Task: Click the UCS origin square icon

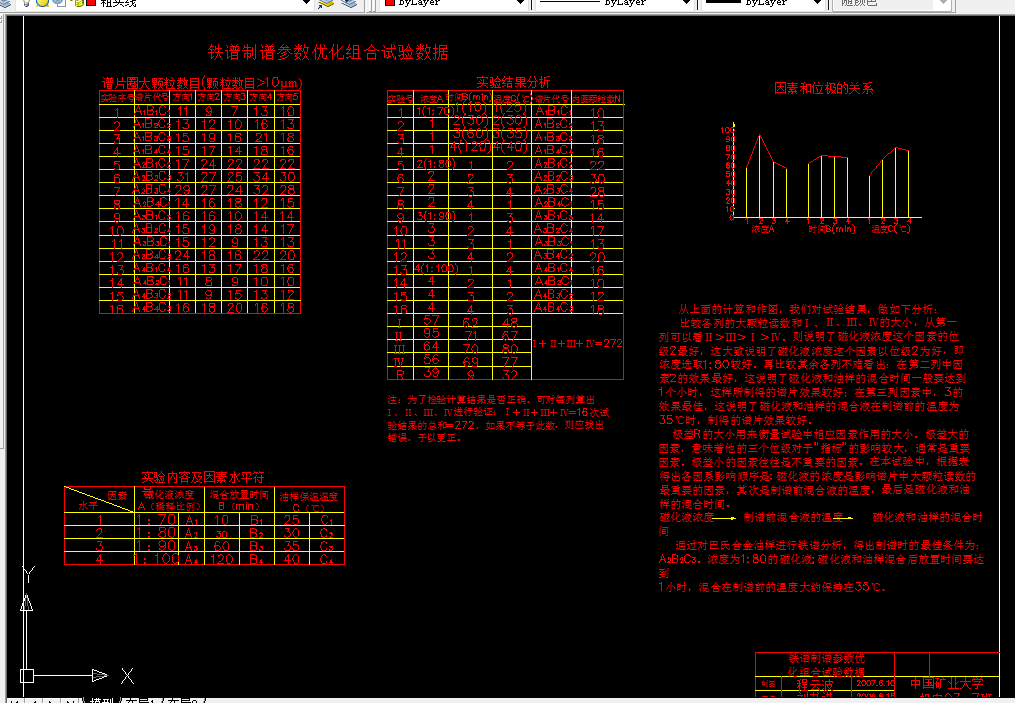Action: 27,676
